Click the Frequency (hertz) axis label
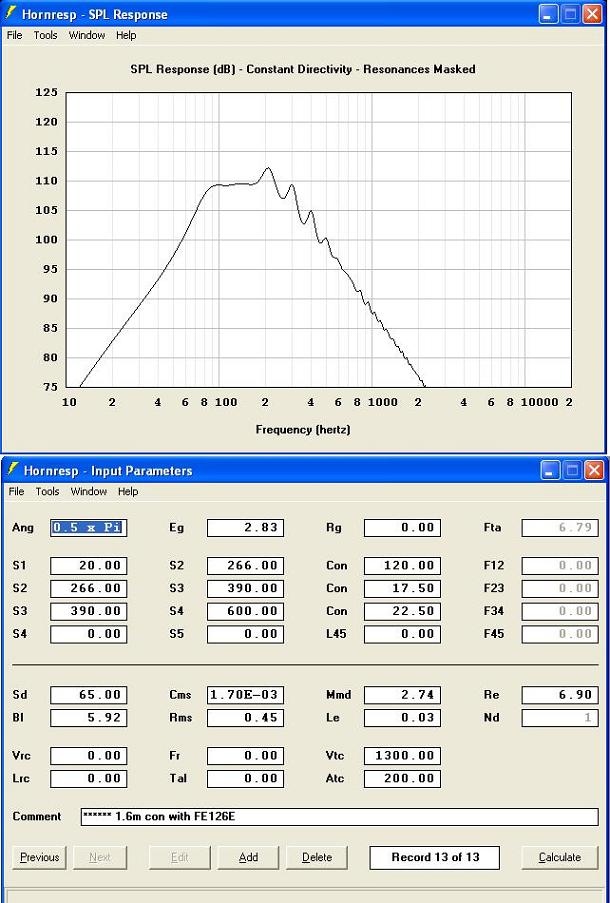The height and width of the screenshot is (903, 610). point(303,429)
